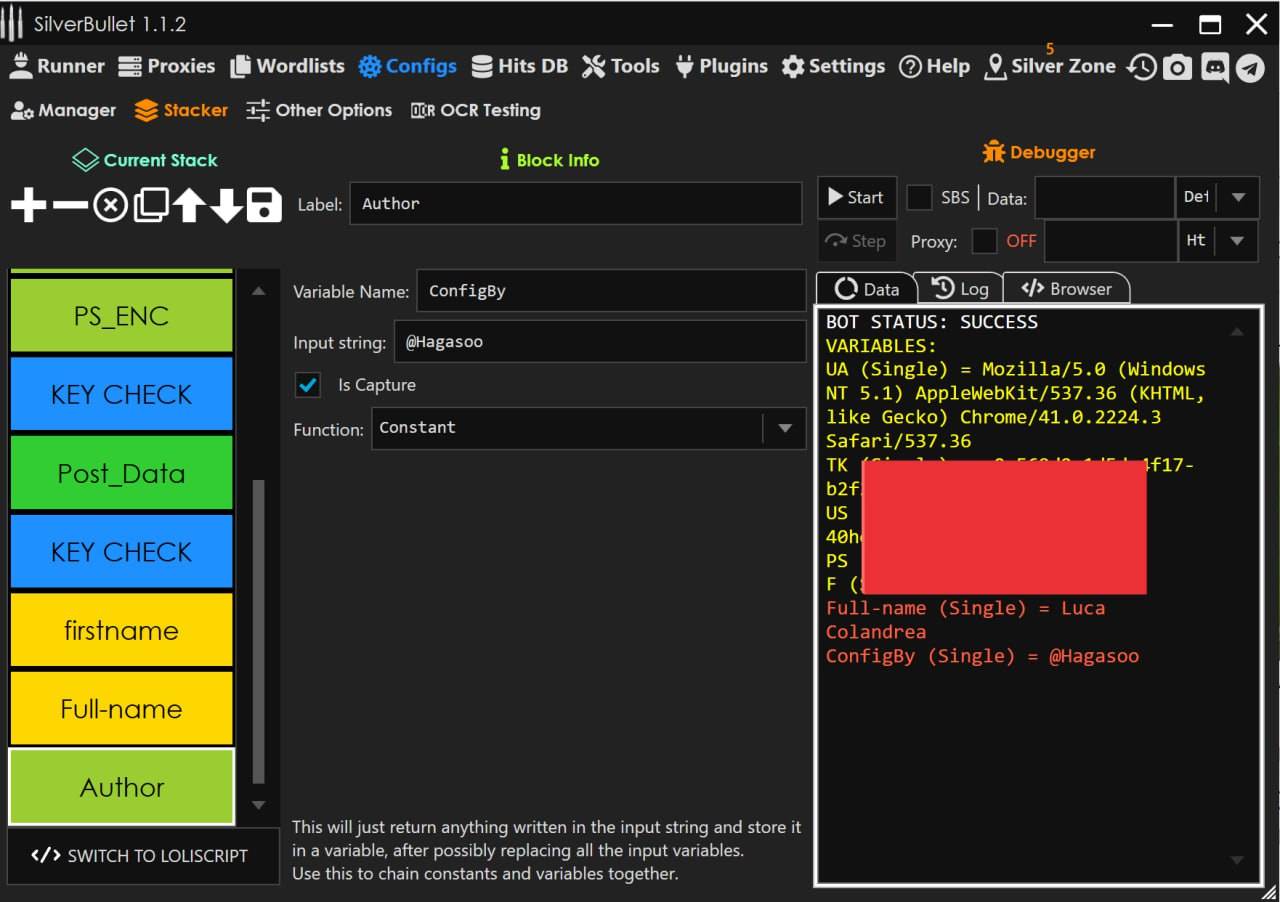Click the clear stack circled X icon
1280x902 pixels.
click(110, 206)
